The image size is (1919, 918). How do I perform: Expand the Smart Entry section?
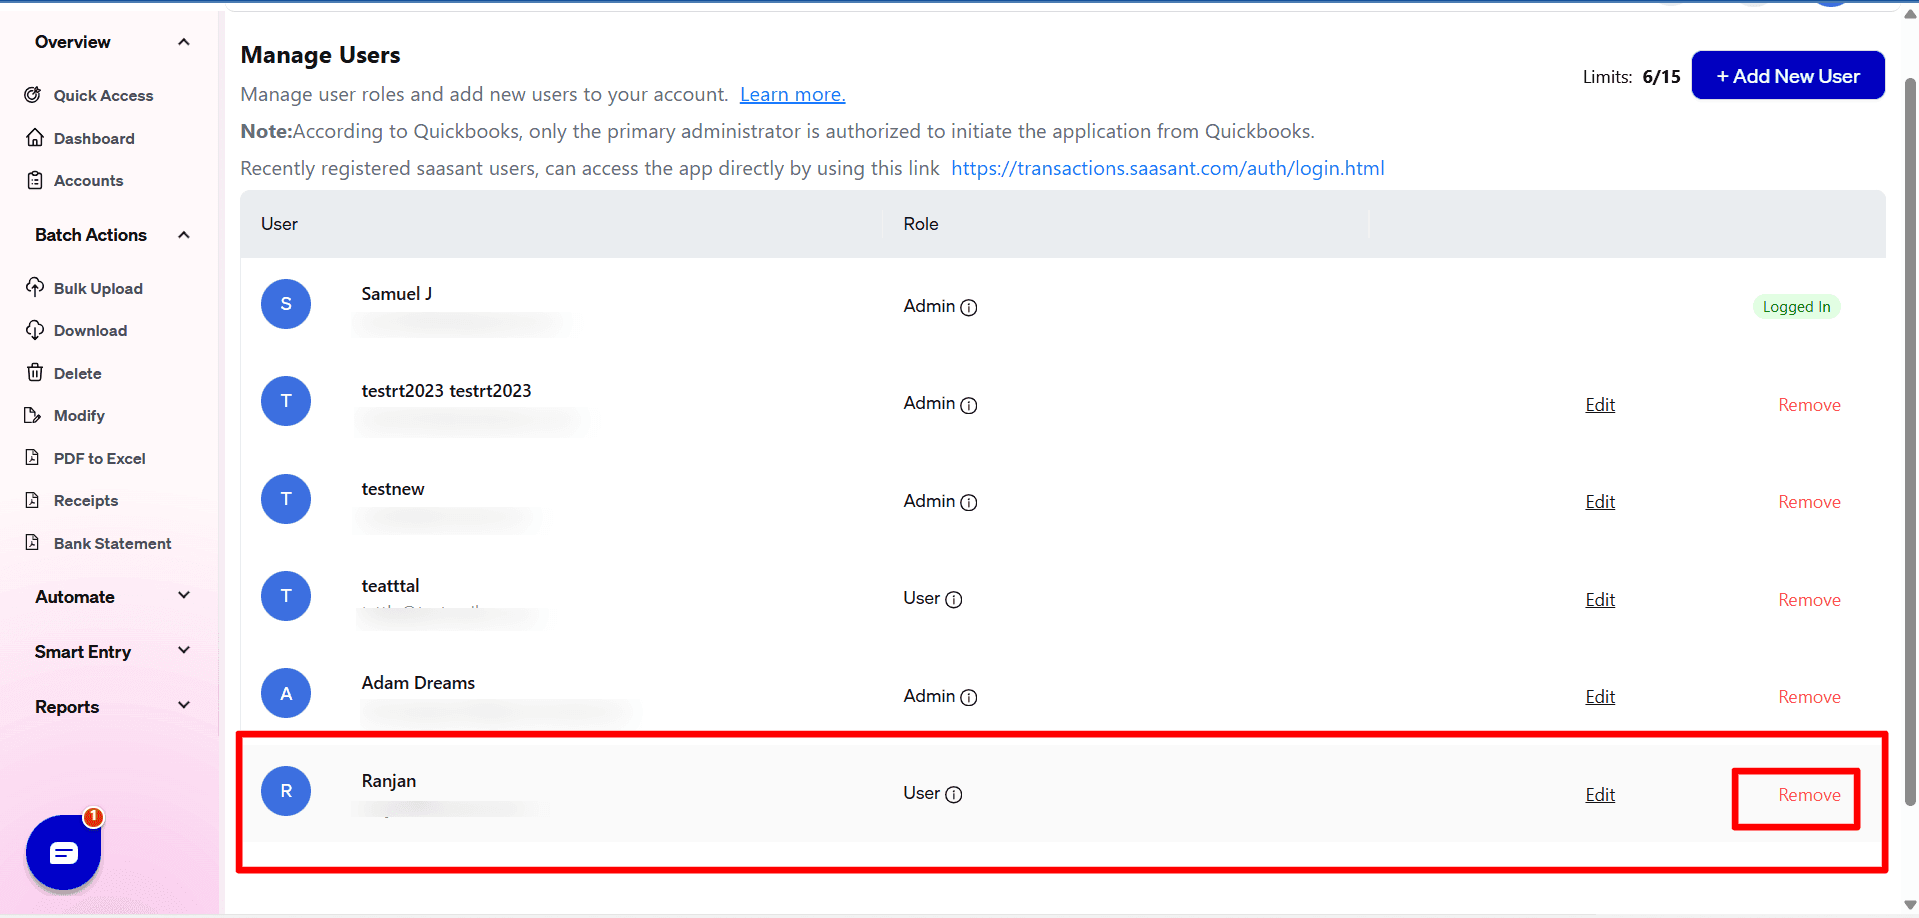(x=184, y=650)
